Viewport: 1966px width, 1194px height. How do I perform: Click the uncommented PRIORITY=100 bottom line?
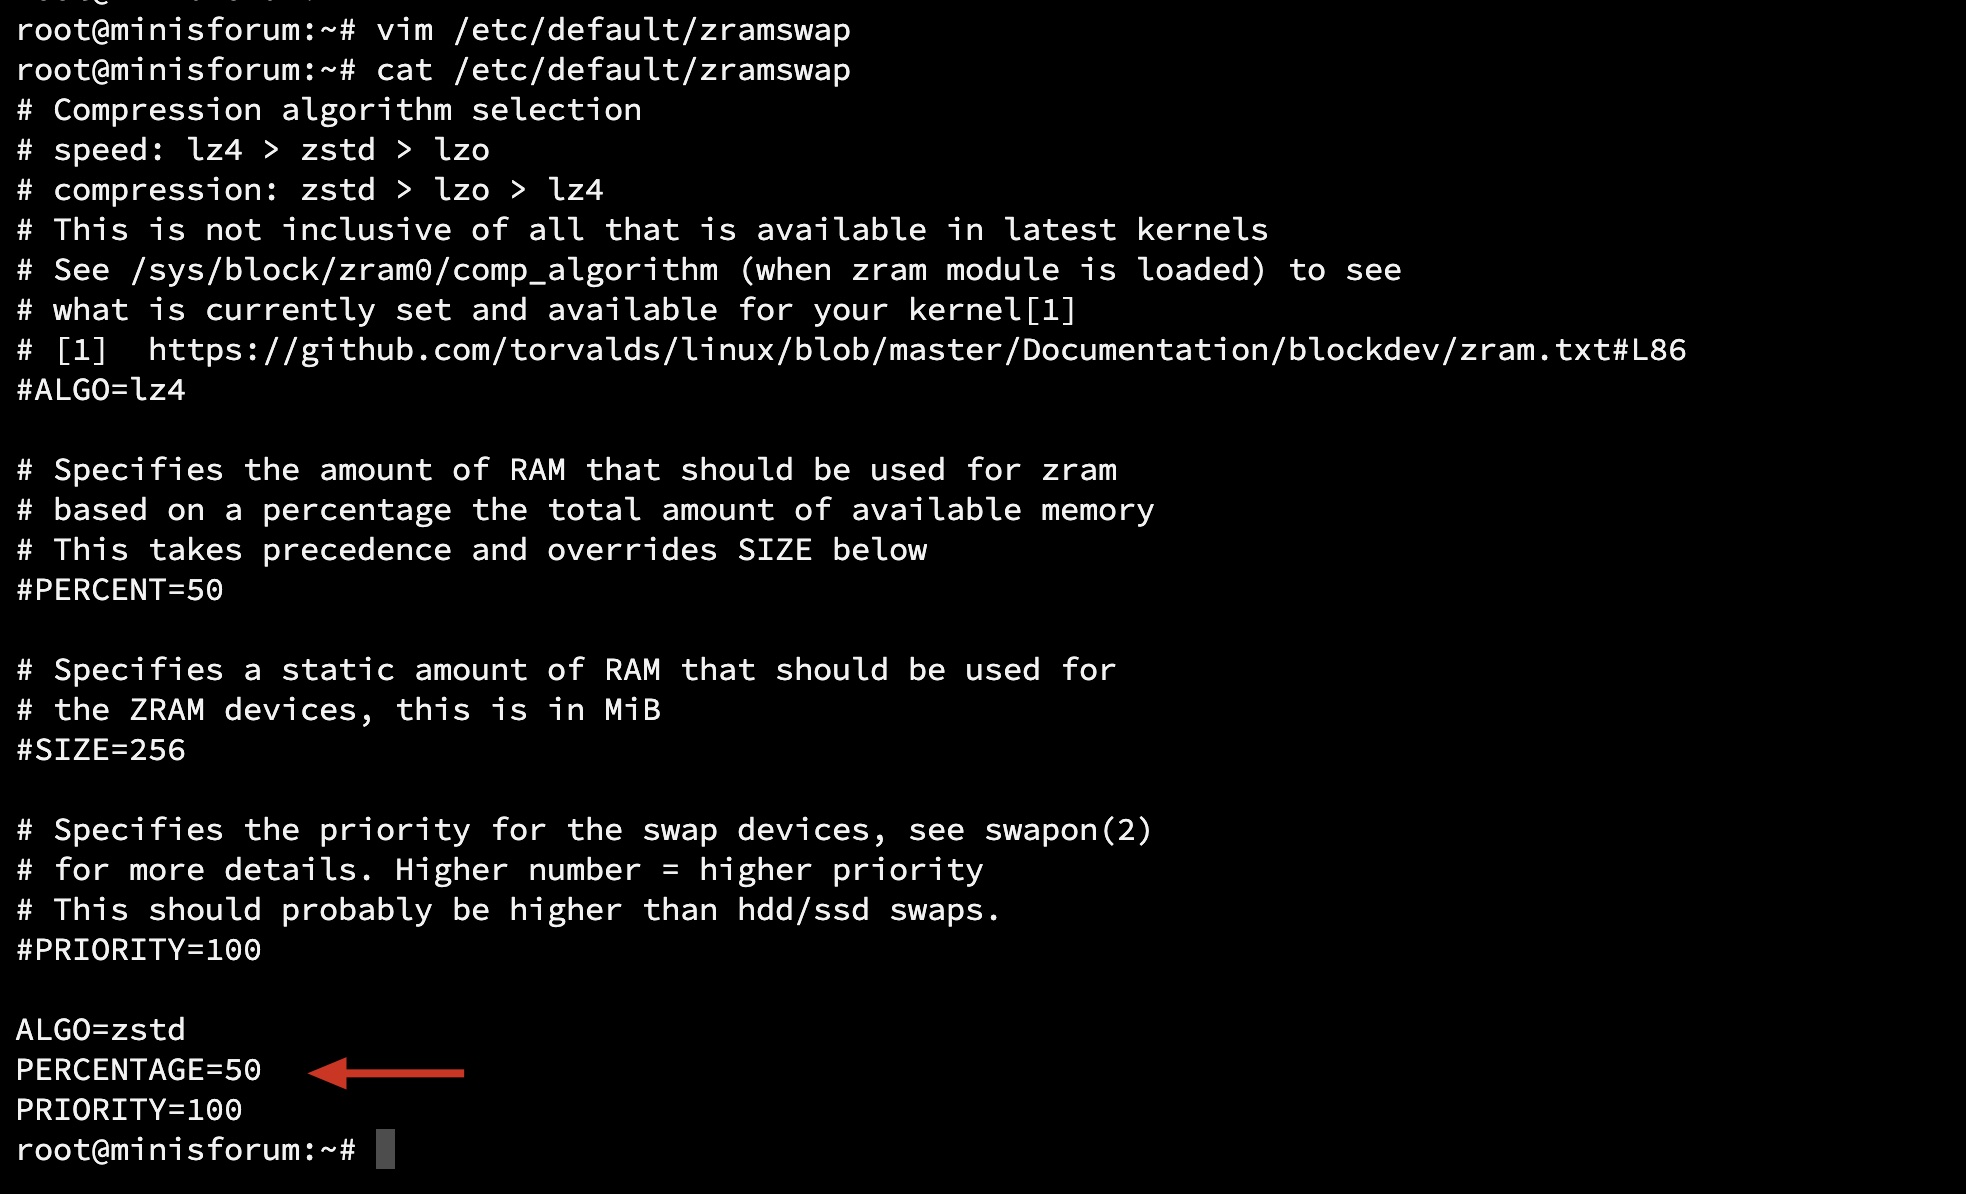(129, 1109)
